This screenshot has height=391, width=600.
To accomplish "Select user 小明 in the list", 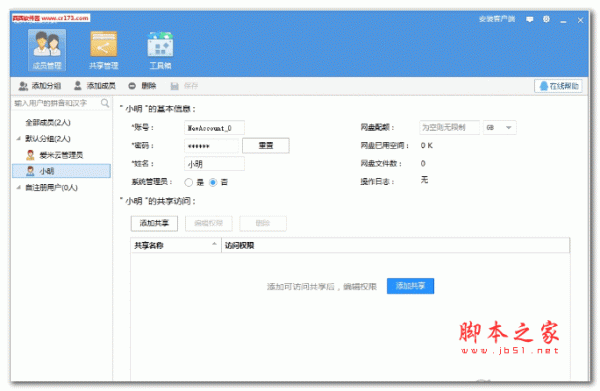I will [61, 171].
